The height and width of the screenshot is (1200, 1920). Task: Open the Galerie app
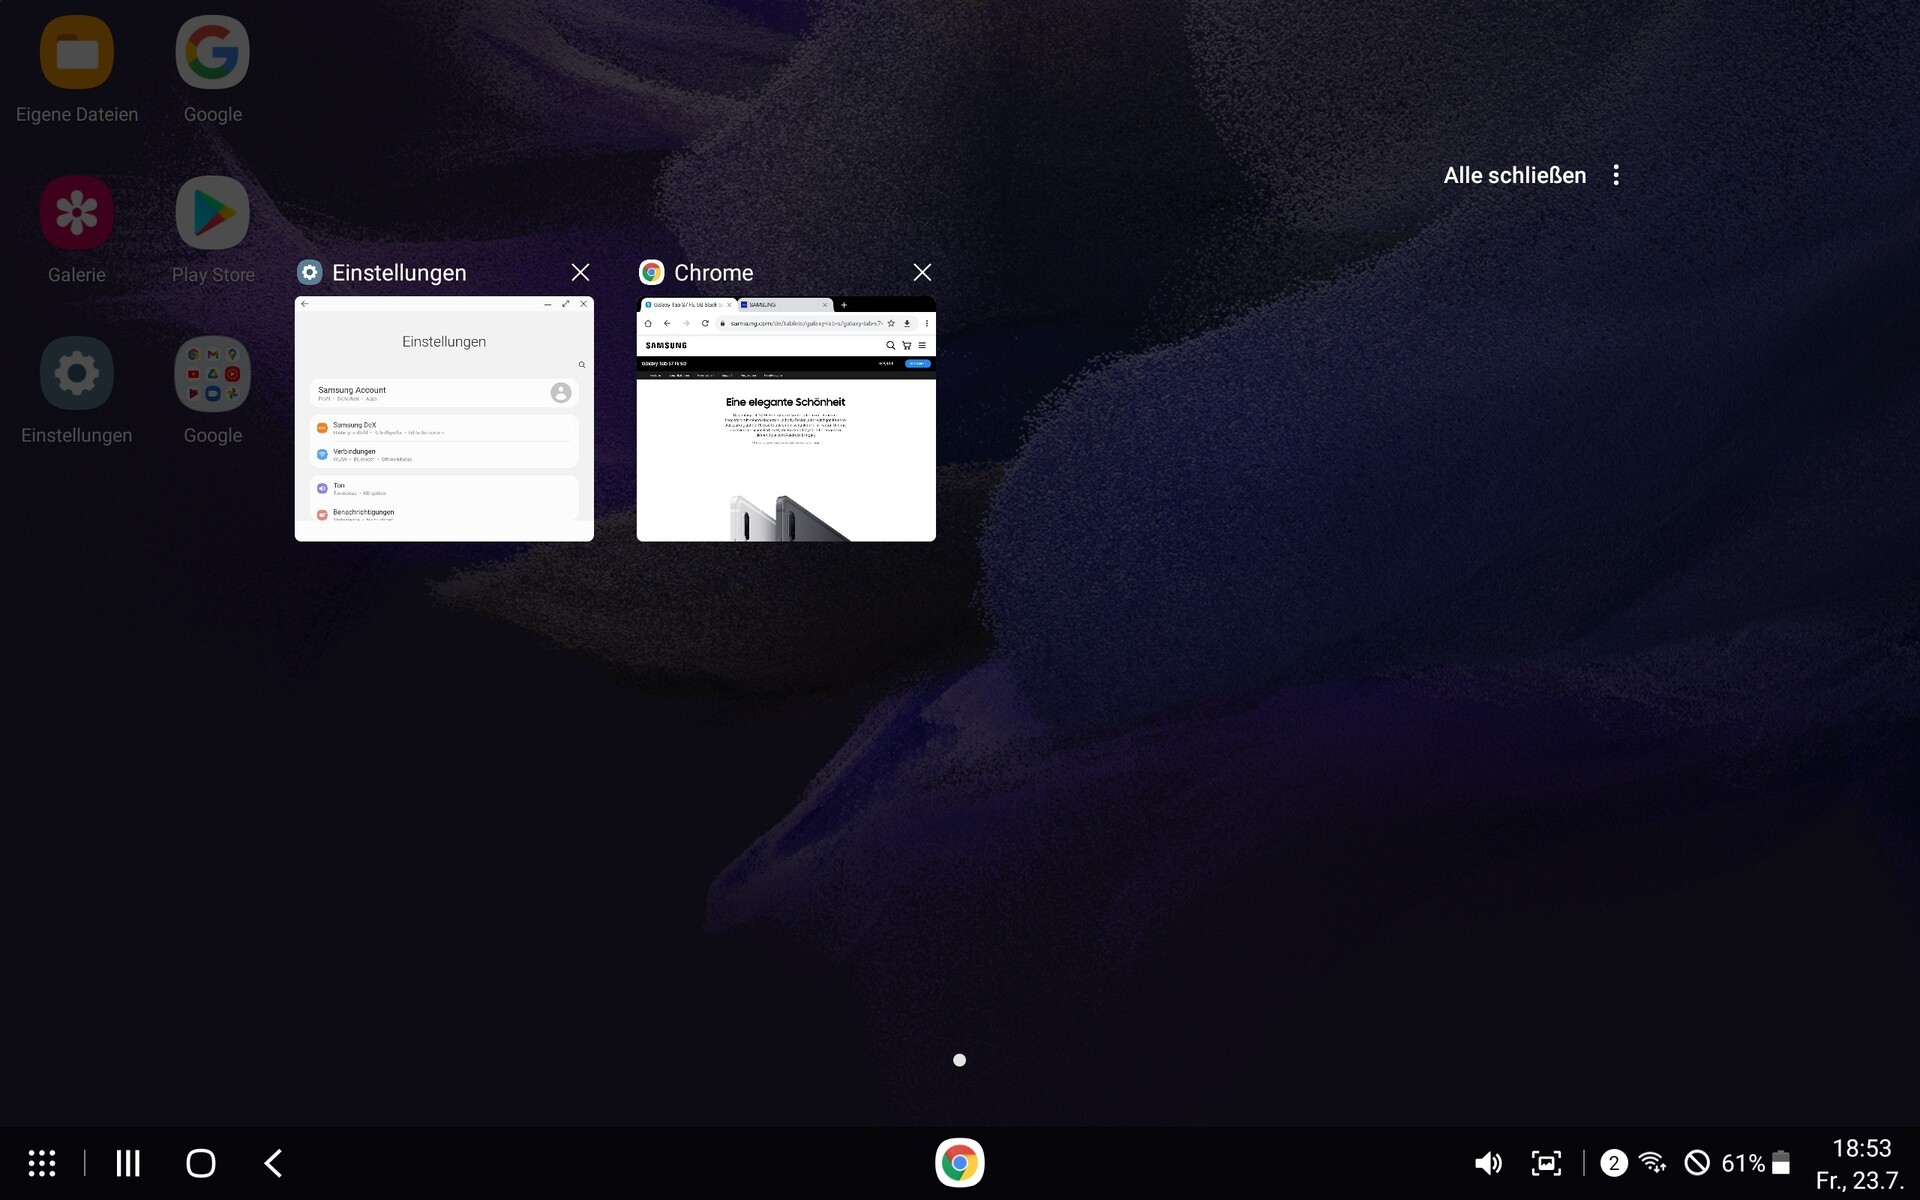[x=77, y=213]
